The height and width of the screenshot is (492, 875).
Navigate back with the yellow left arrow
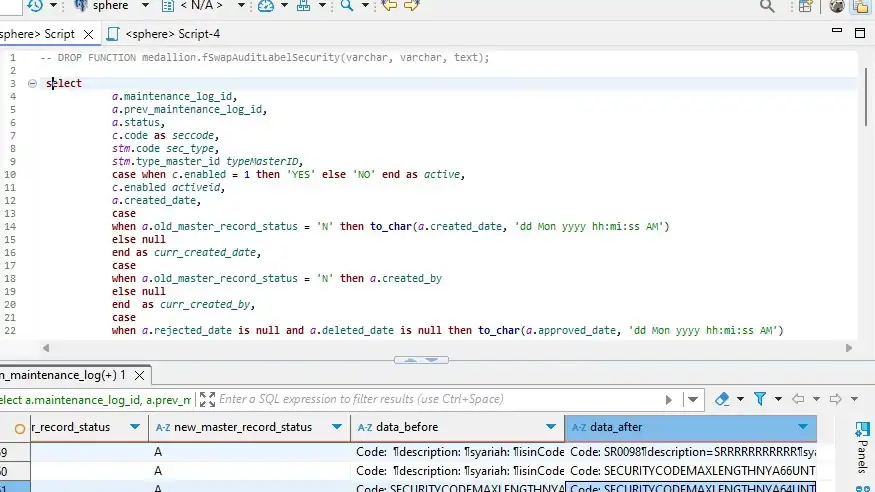pos(389,6)
